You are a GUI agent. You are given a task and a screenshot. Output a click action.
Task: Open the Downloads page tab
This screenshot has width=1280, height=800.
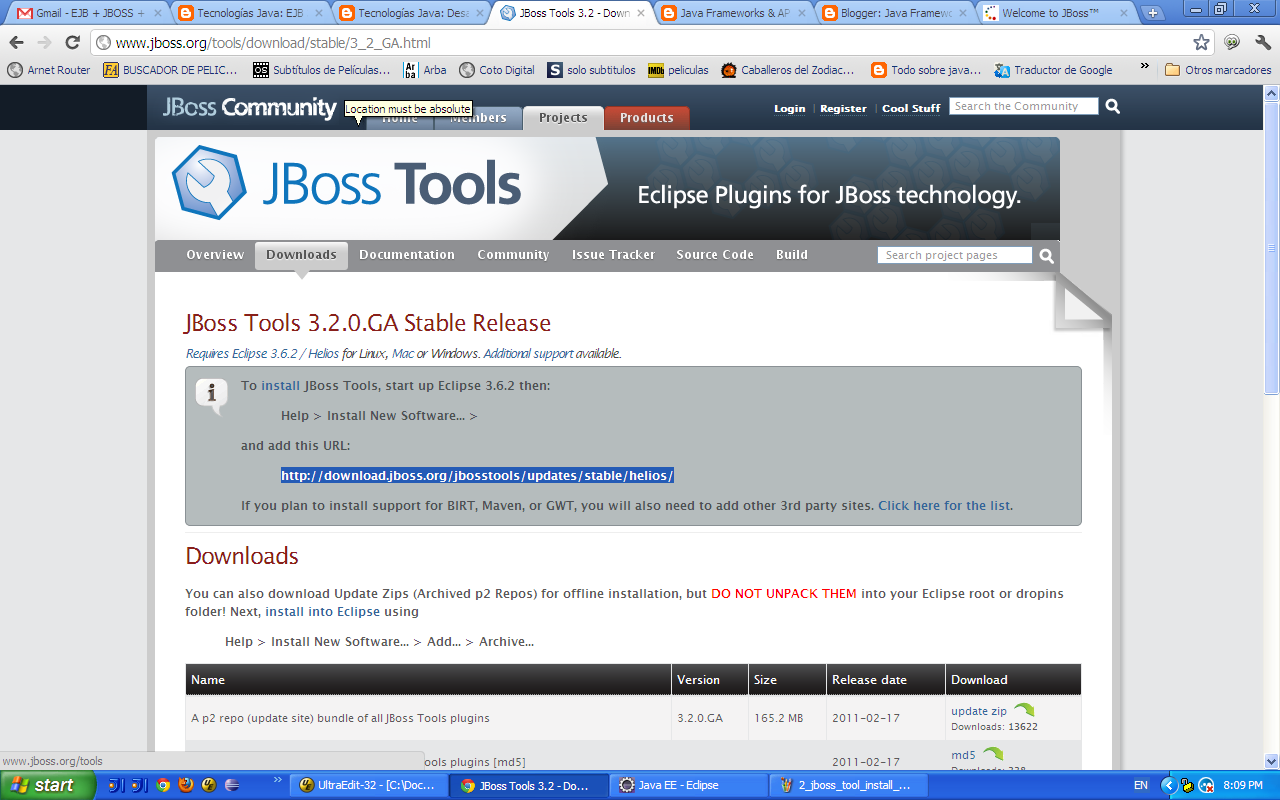click(x=301, y=255)
